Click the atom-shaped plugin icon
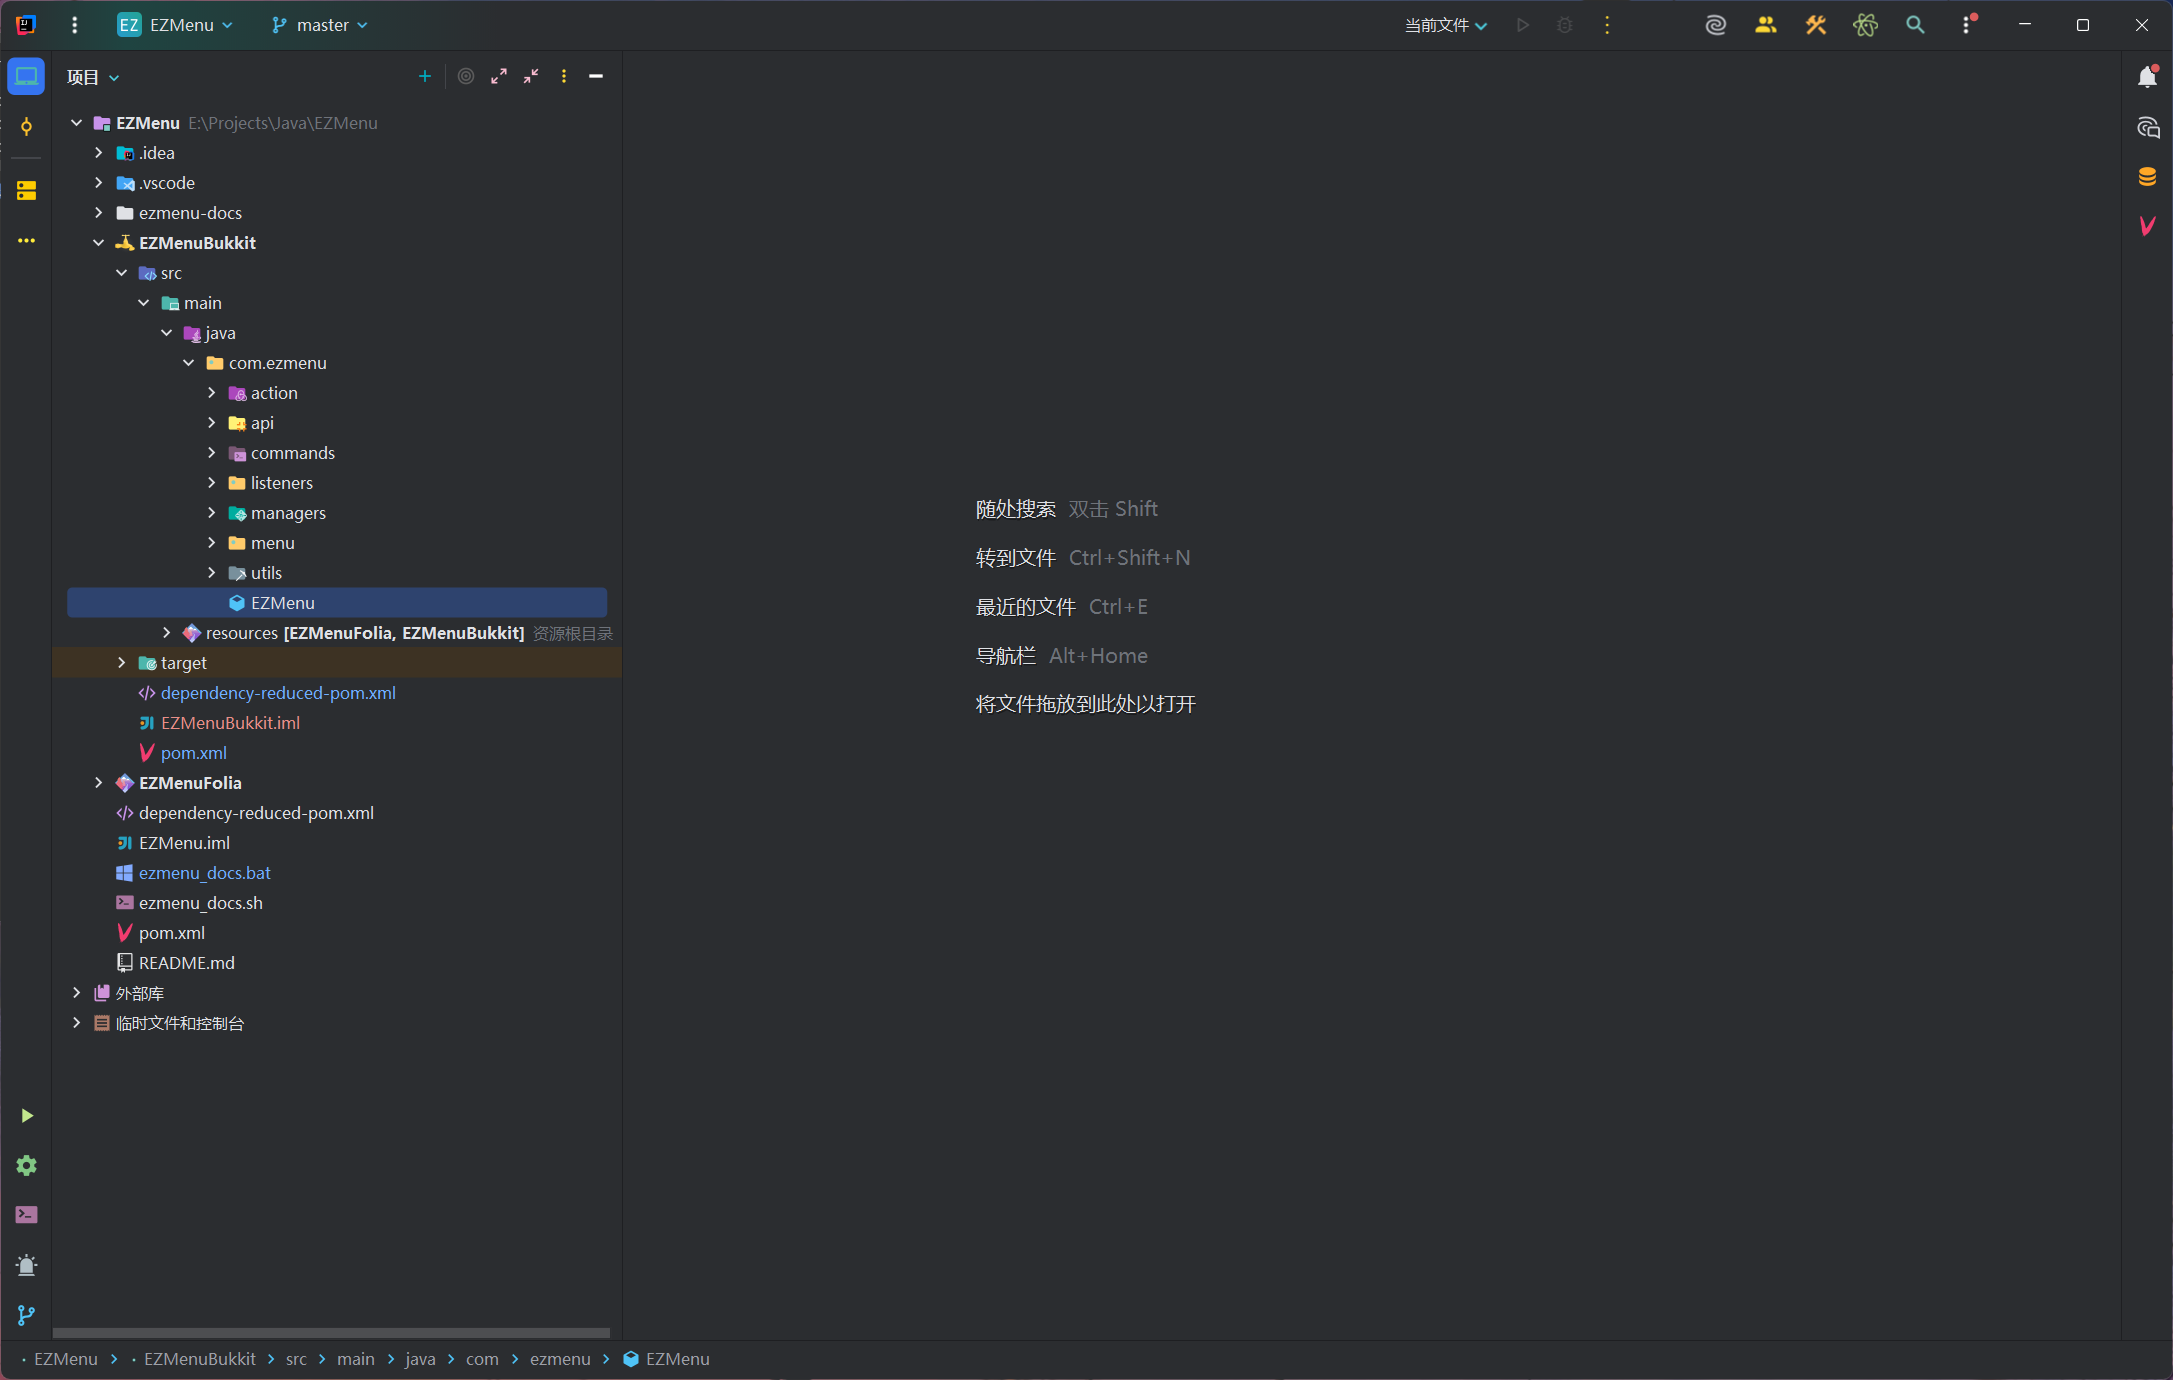The image size is (2173, 1380). [x=1865, y=25]
